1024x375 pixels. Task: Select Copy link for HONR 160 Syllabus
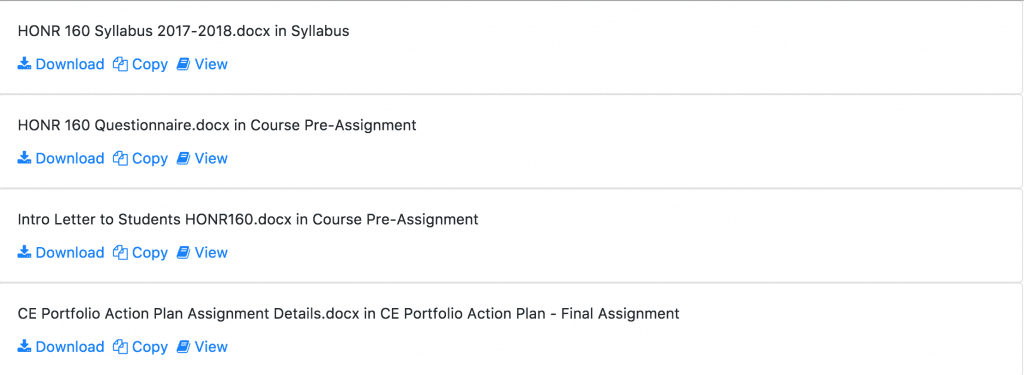click(140, 64)
